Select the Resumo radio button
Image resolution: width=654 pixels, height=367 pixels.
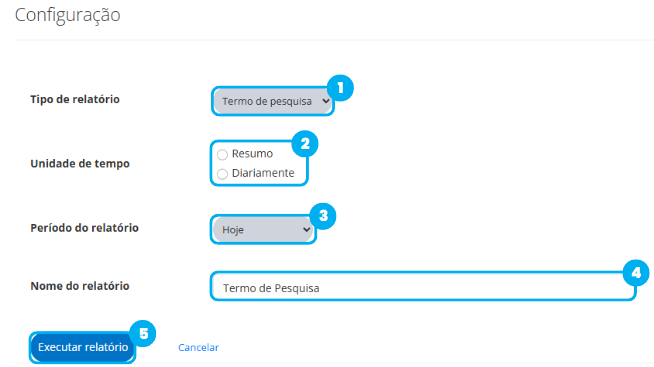click(x=222, y=155)
